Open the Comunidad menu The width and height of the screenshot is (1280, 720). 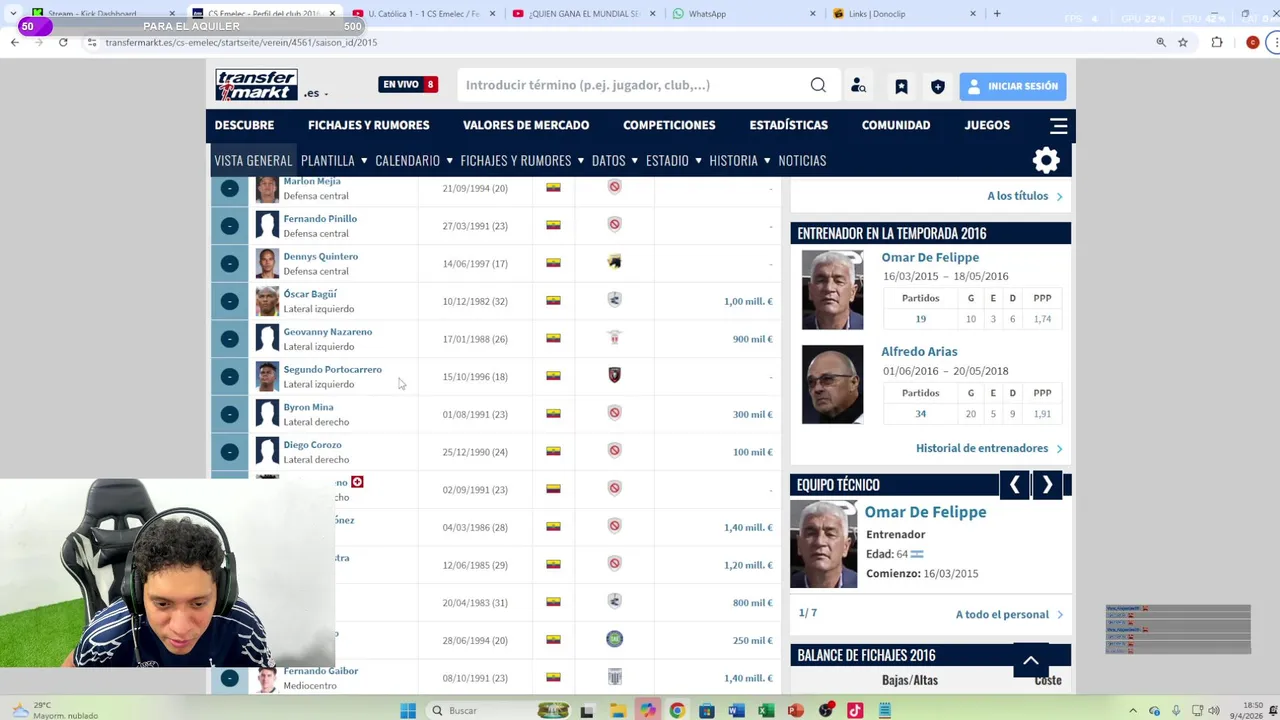[x=896, y=125]
